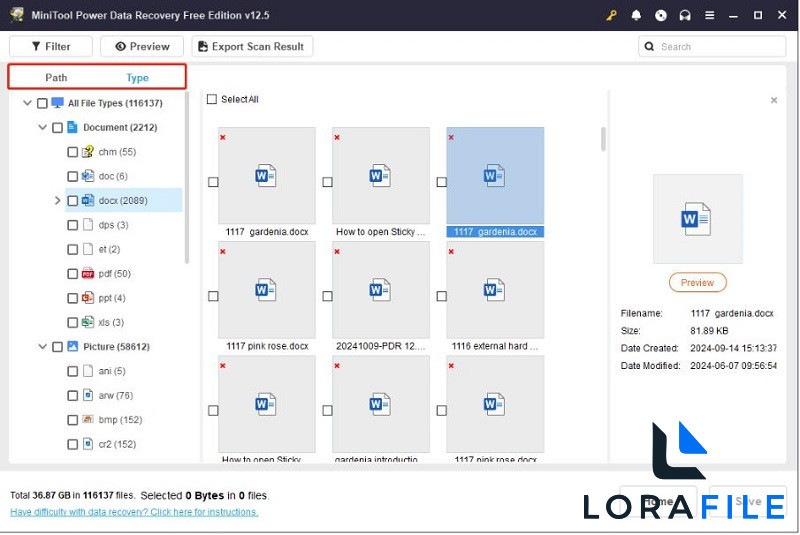The image size is (800, 535).
Task: Tick the pdf (50) checkbox
Action: coord(72,274)
